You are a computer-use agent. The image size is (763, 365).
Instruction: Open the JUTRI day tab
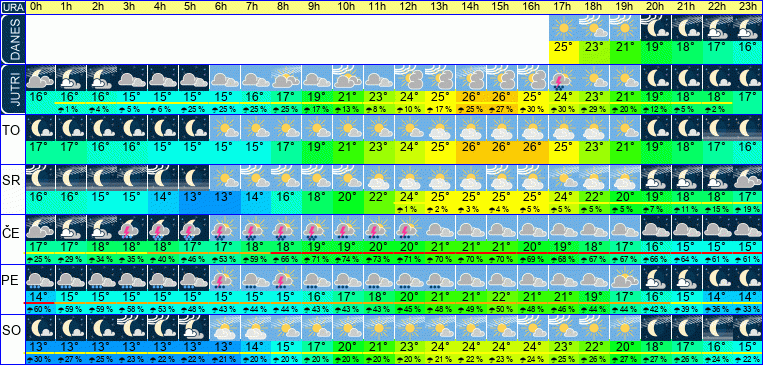click(x=13, y=90)
